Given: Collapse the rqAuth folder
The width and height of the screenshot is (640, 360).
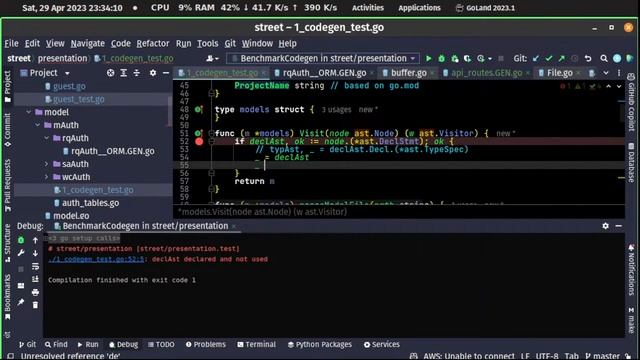Looking at the screenshot, I should 47,138.
